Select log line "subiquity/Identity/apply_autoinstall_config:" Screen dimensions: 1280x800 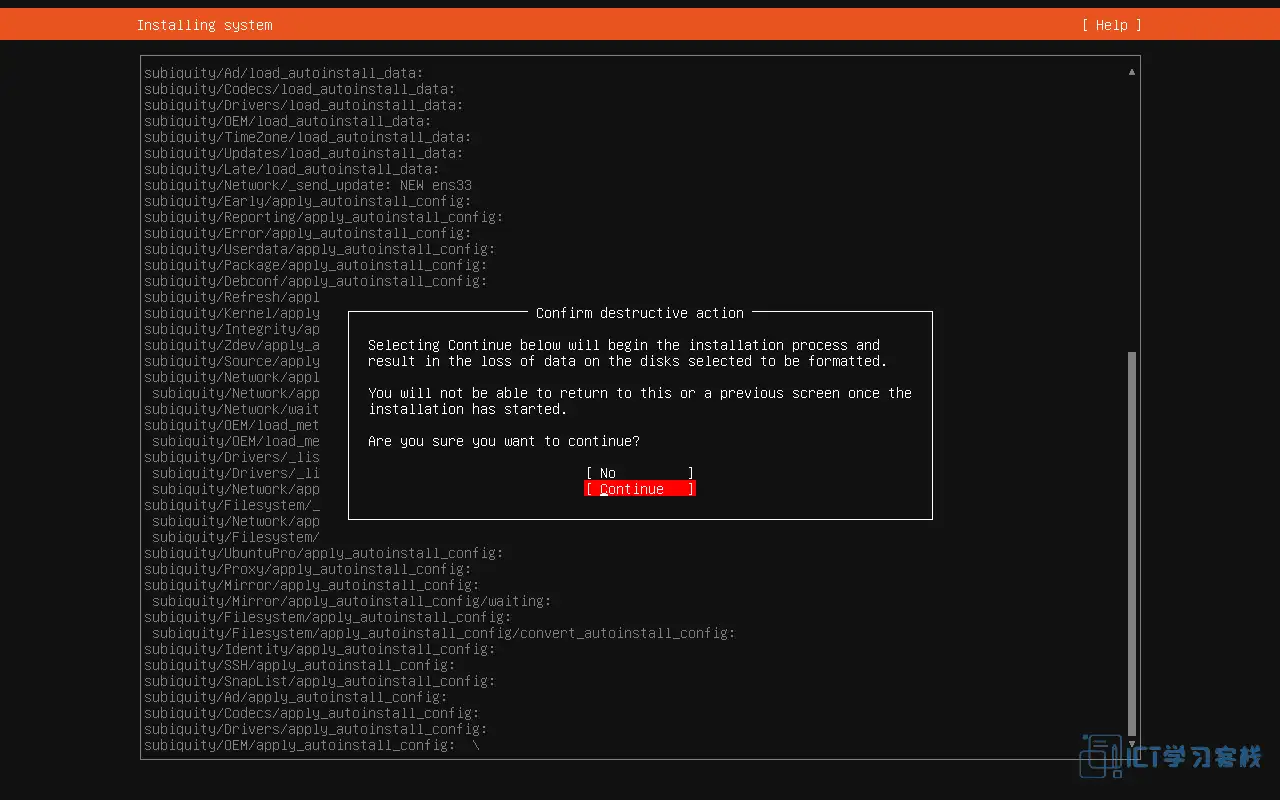(x=320, y=649)
